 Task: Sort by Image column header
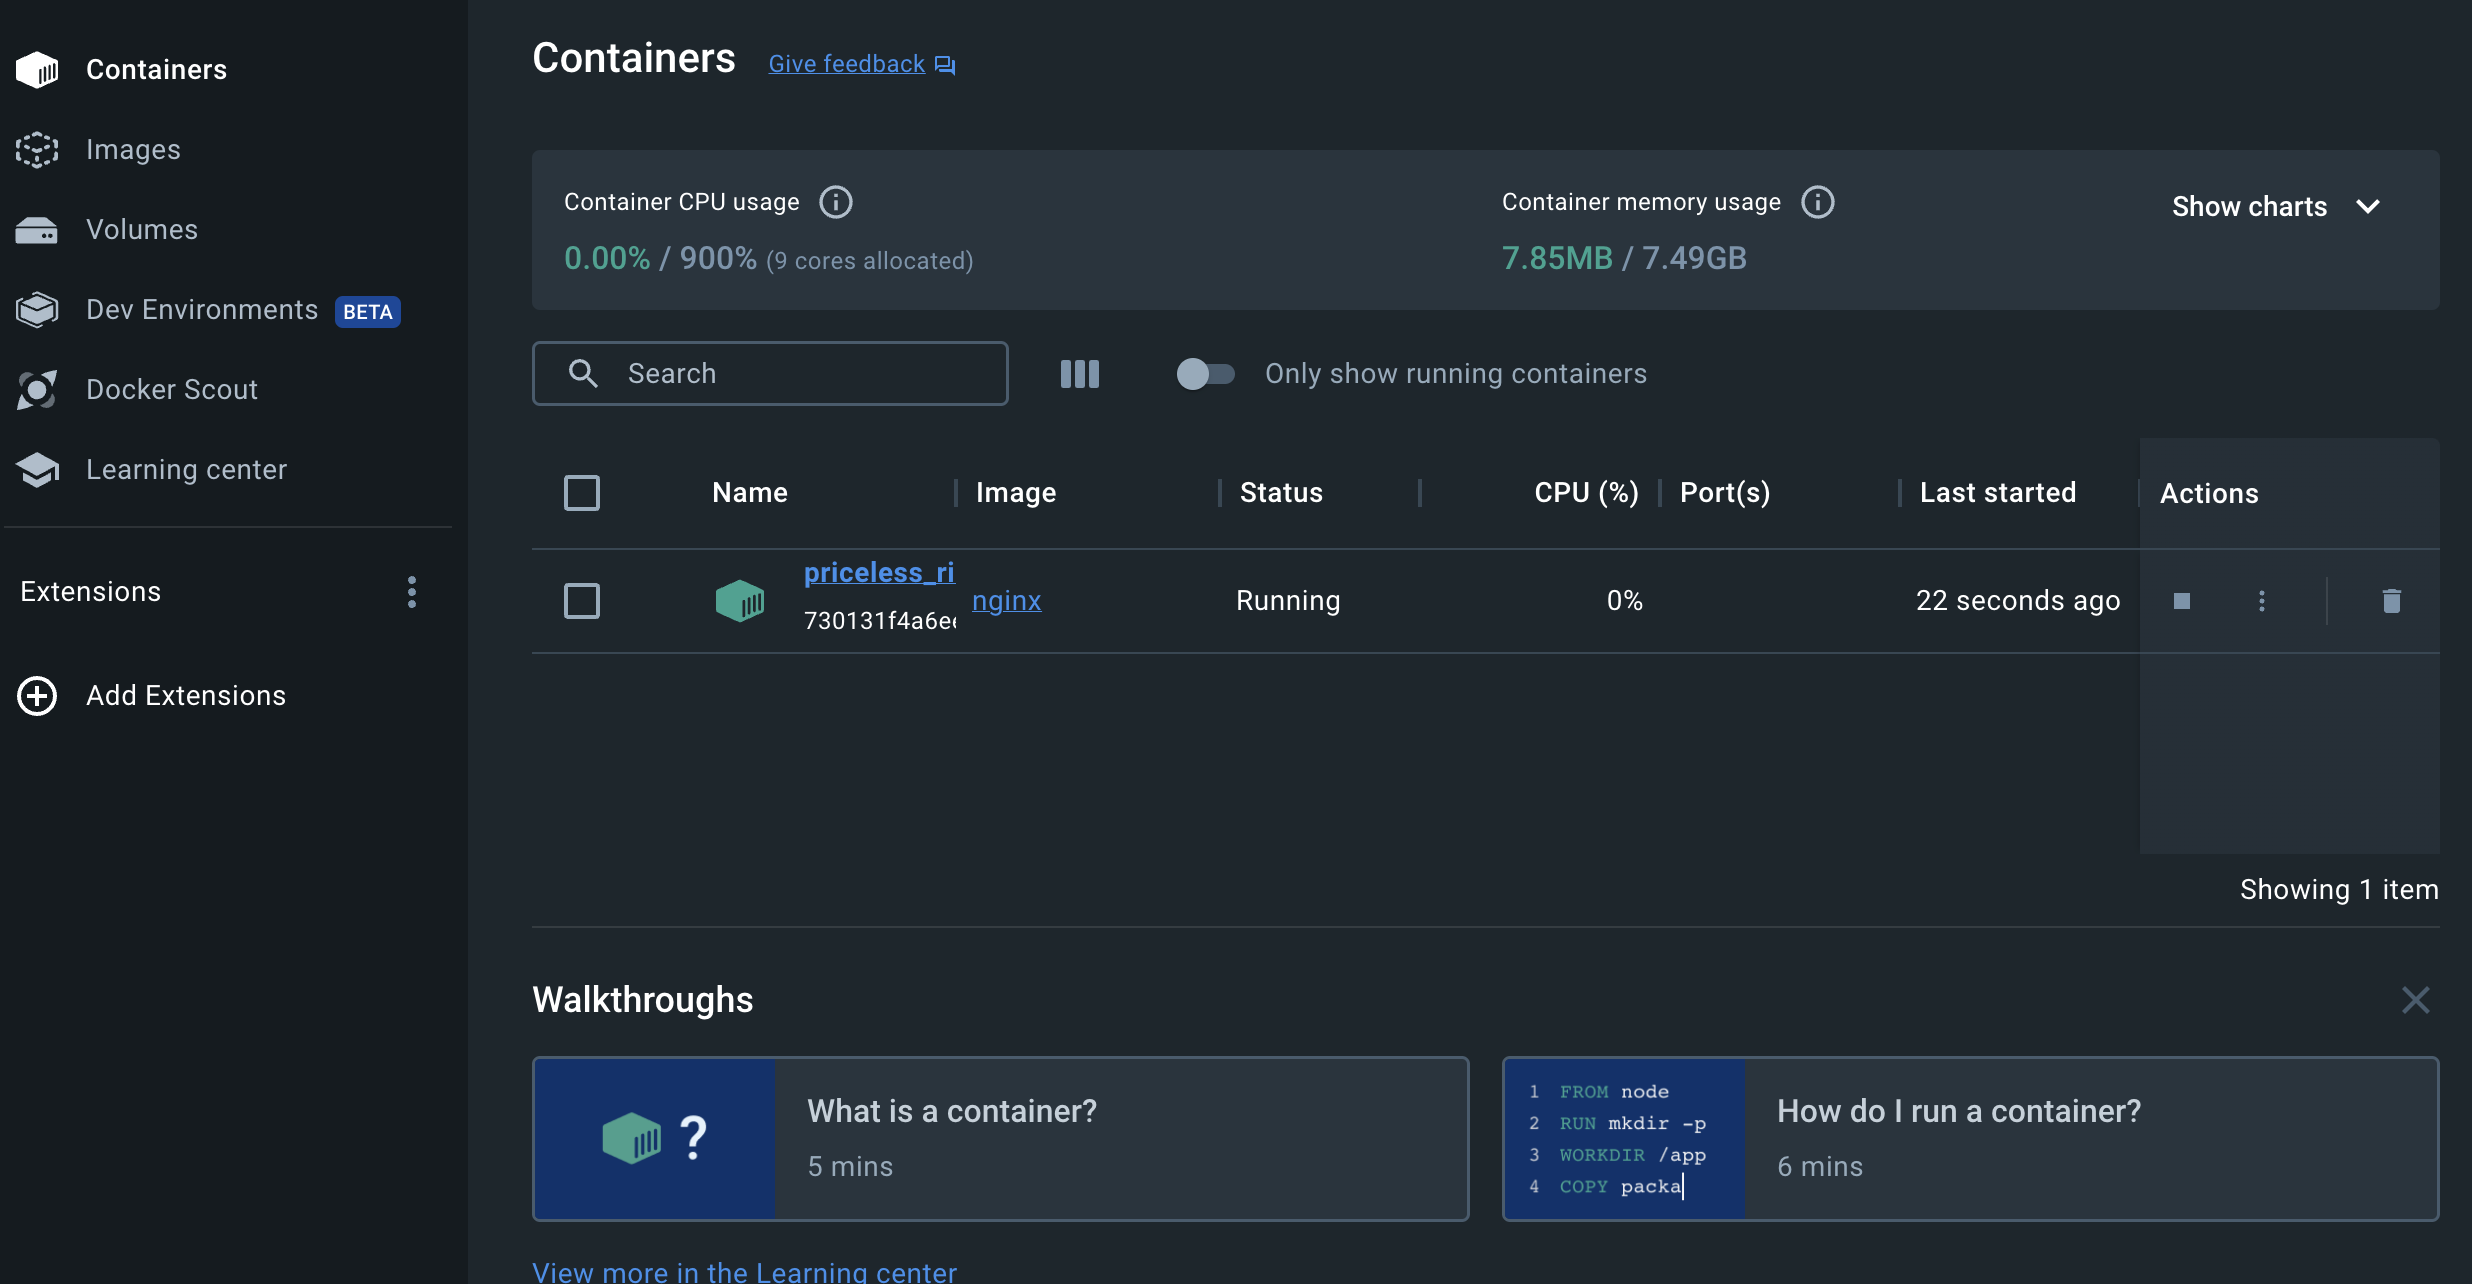pos(1016,493)
